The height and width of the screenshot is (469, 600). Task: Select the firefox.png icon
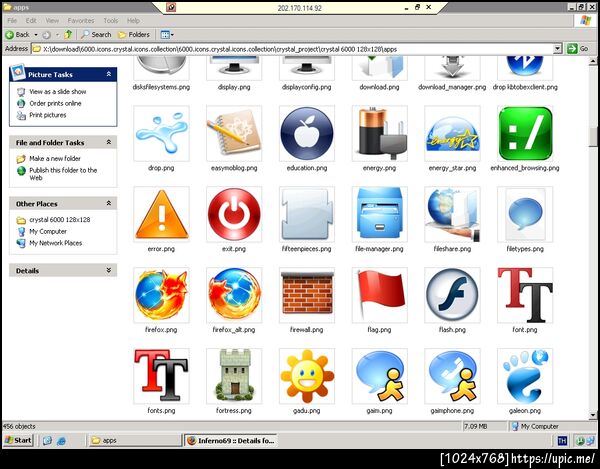pyautogui.click(x=161, y=295)
